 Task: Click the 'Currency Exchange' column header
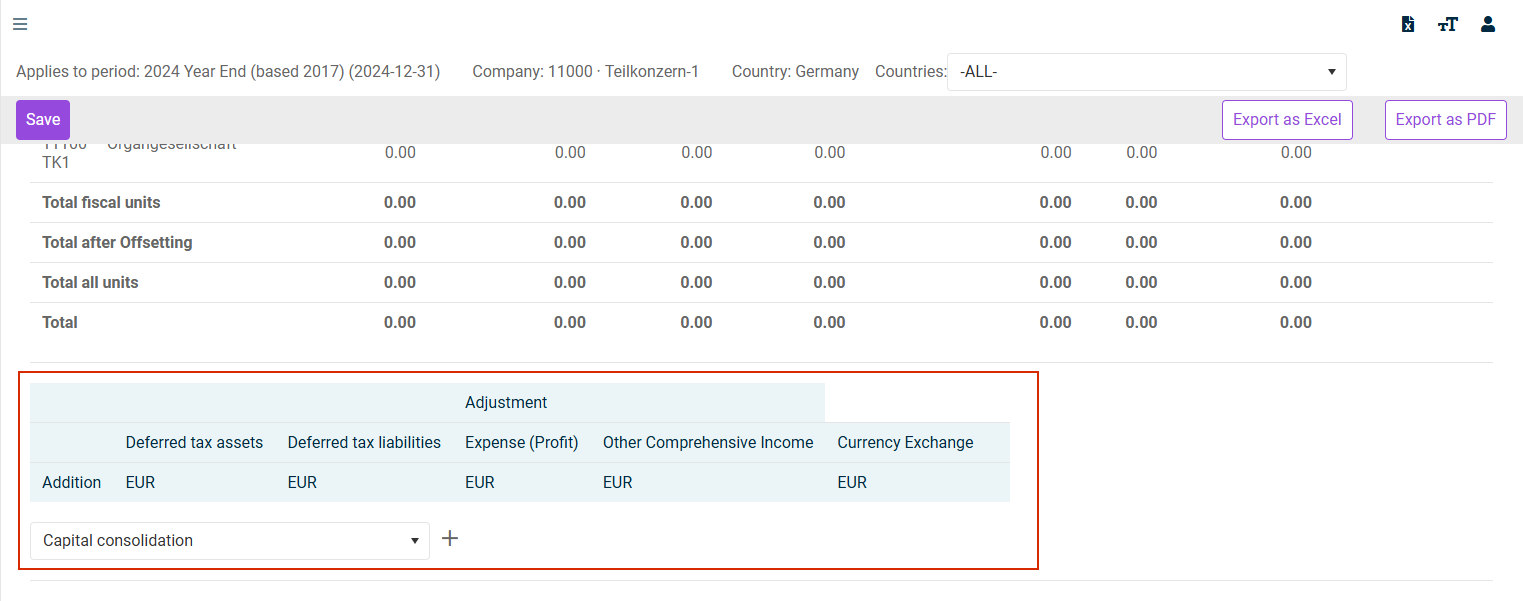(905, 442)
